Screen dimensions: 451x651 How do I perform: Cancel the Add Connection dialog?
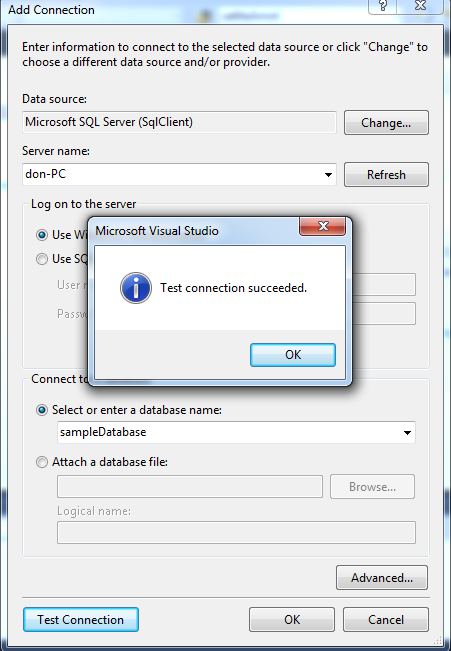(386, 619)
